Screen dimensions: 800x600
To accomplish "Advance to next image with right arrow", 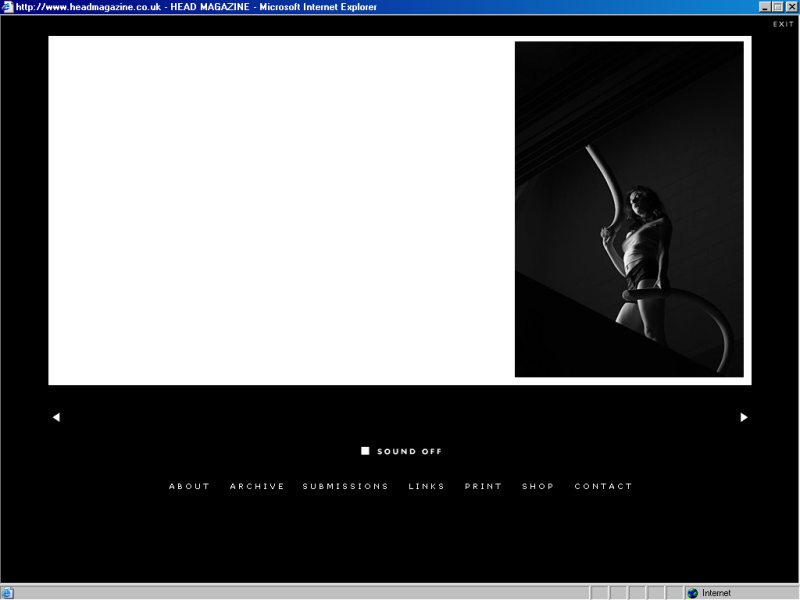I will [744, 417].
